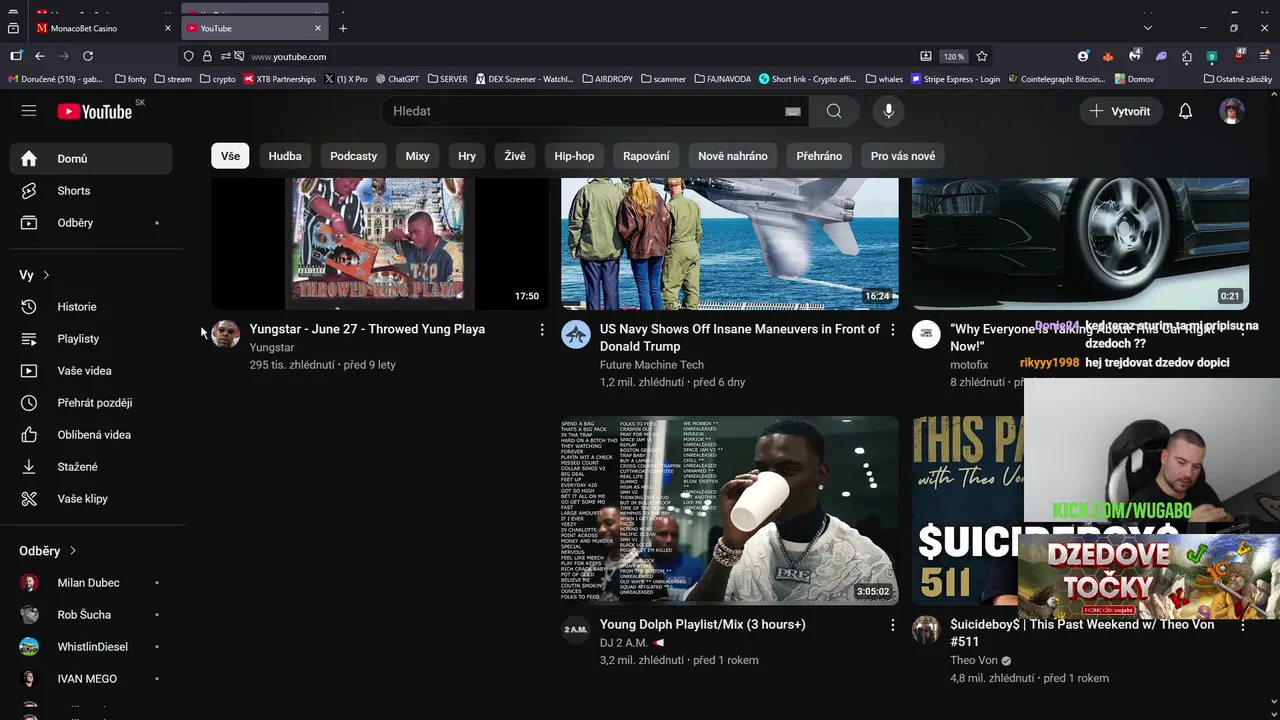Reset the 120 % zoom indicator

tap(954, 56)
